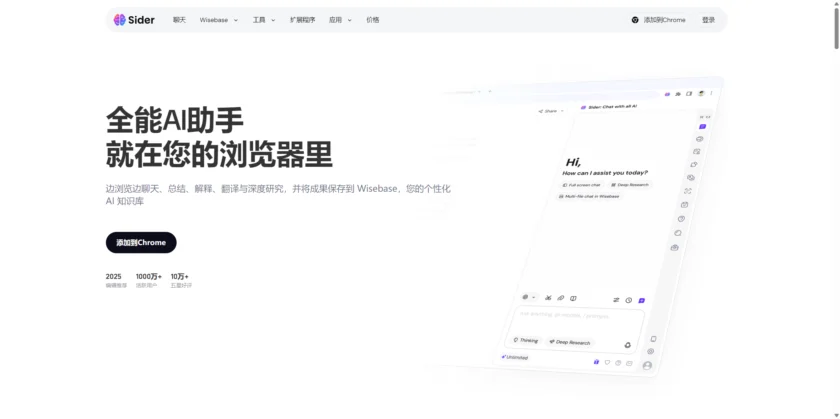Click the send icon in the input box
Viewport: 840px width, 419px height.
click(628, 345)
